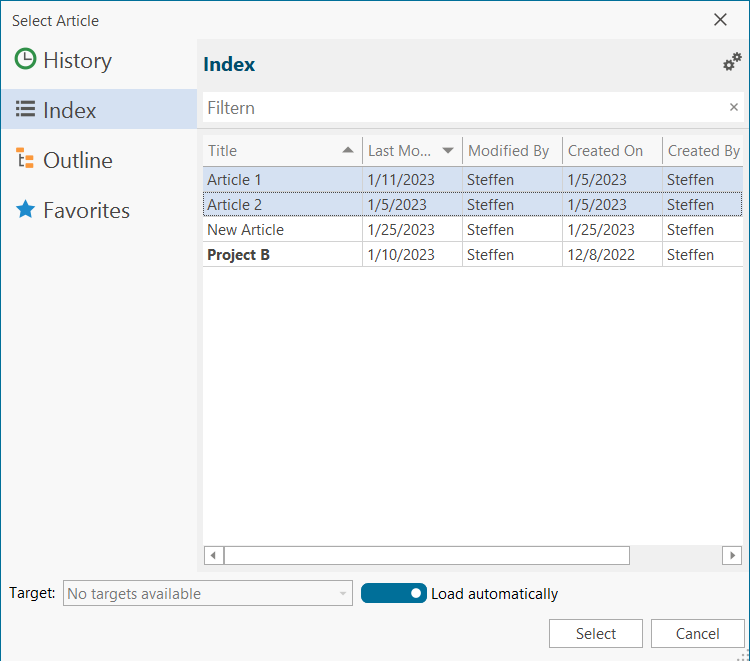Clear the filter with the X icon
Viewport: 750px width, 661px height.
[733, 107]
